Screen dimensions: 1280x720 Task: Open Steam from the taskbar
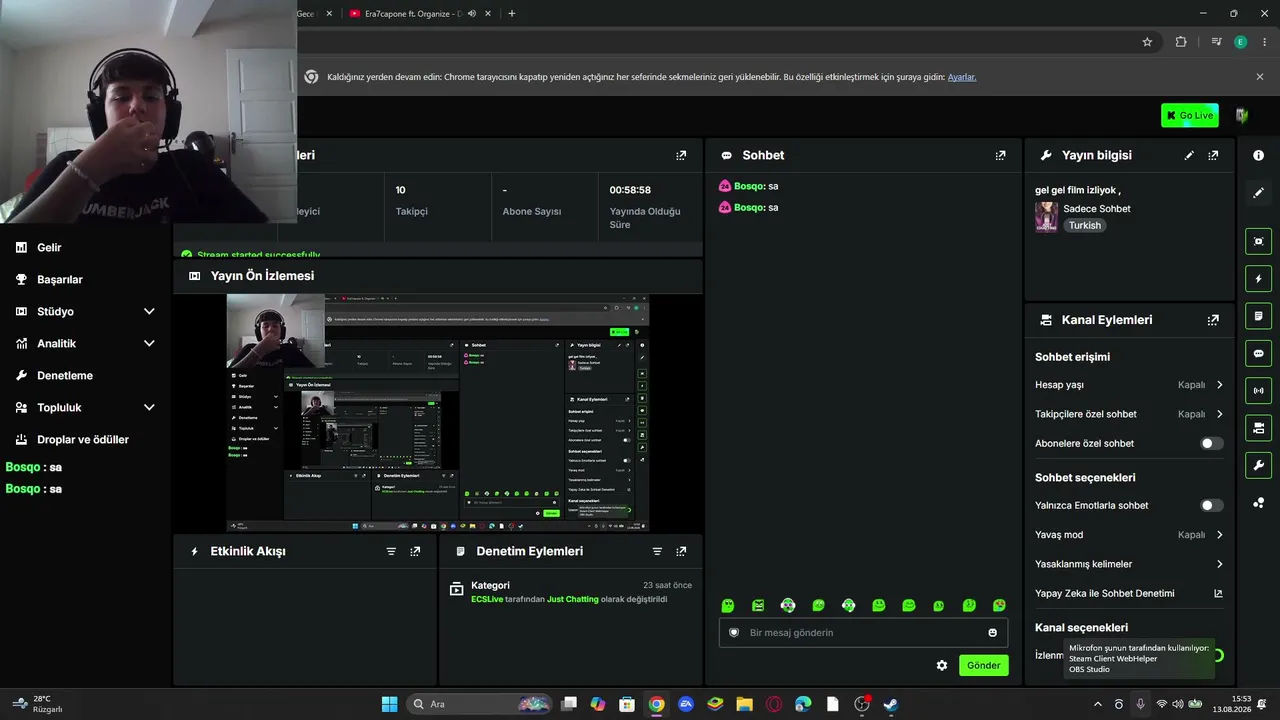891,704
